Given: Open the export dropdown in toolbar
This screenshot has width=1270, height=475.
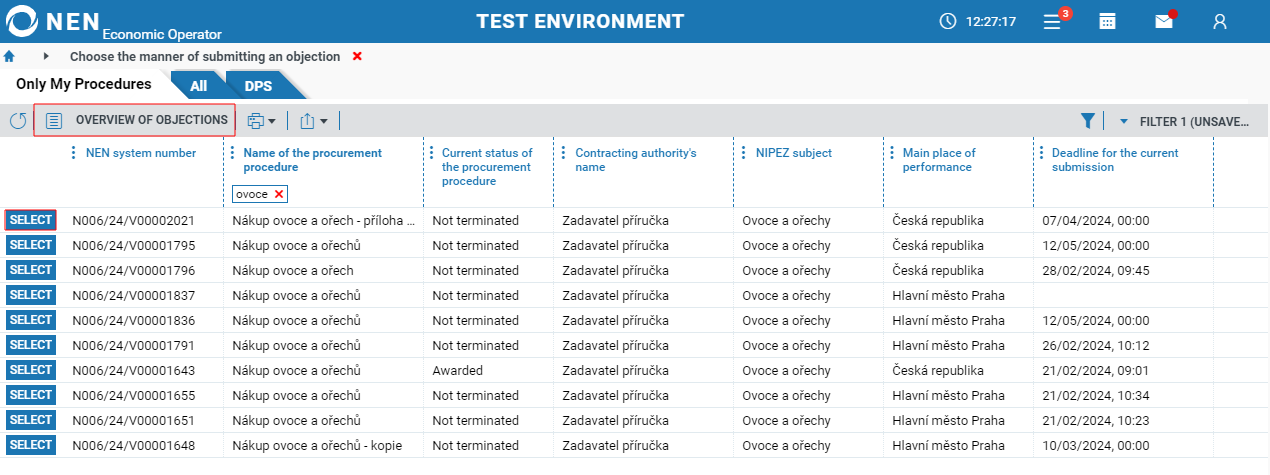Looking at the screenshot, I should tap(313, 121).
